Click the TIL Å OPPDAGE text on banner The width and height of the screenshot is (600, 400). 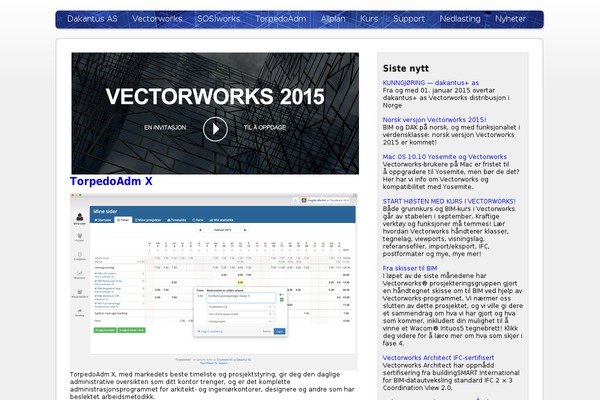[265, 127]
